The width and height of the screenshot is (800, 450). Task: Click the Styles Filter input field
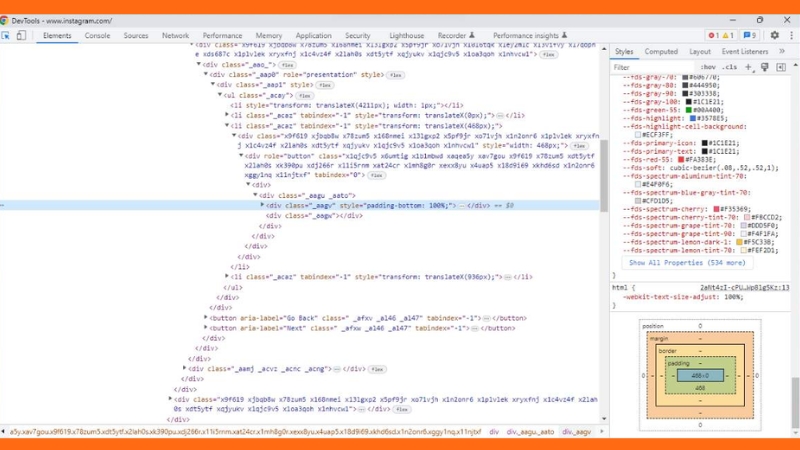[x=653, y=67]
